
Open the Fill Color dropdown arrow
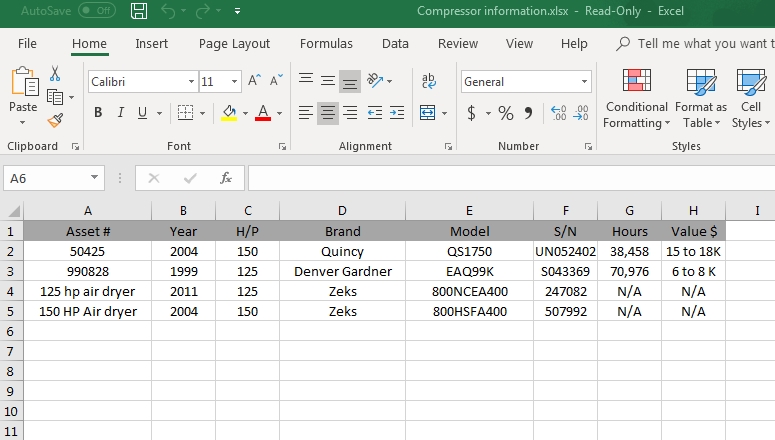245,113
